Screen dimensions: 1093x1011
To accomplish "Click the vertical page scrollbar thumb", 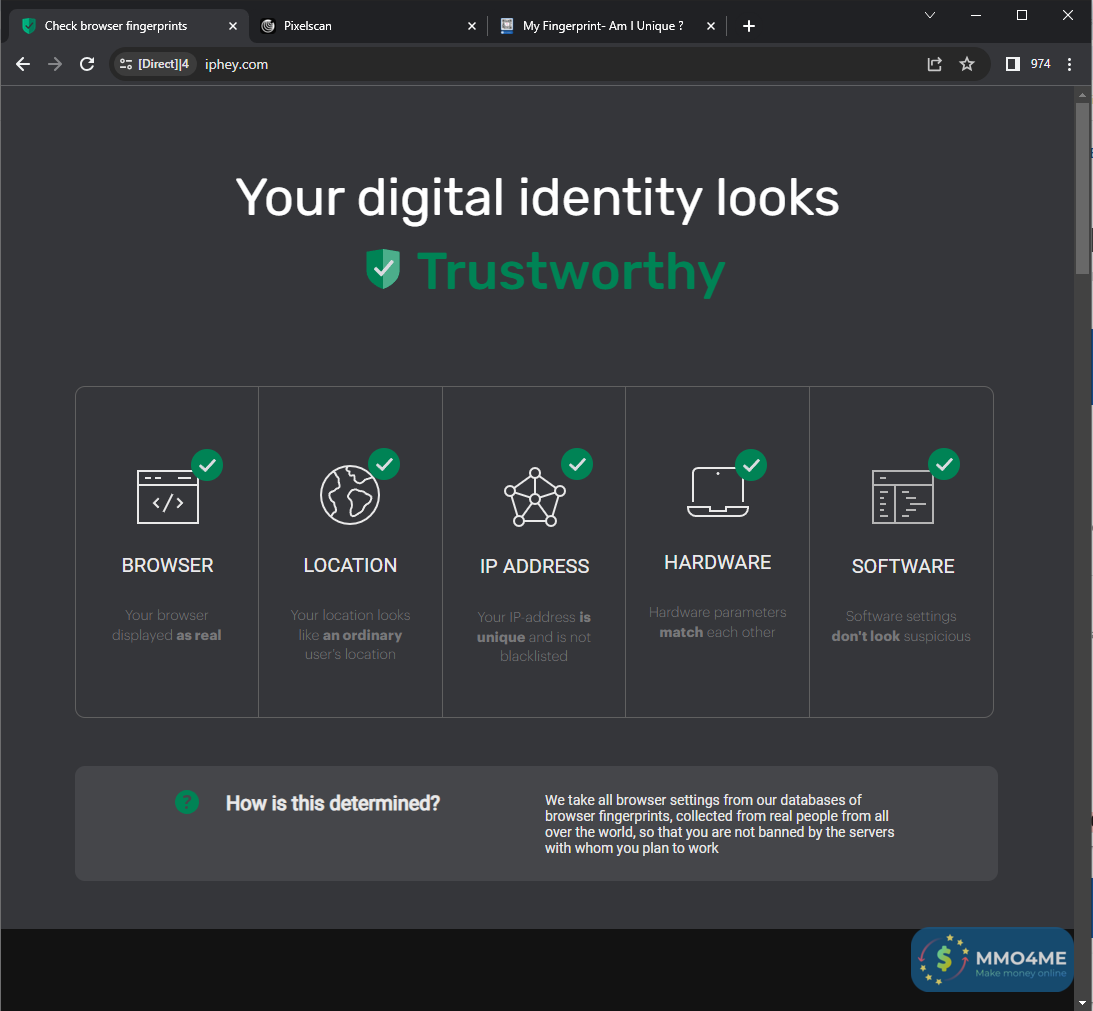I will [1082, 188].
